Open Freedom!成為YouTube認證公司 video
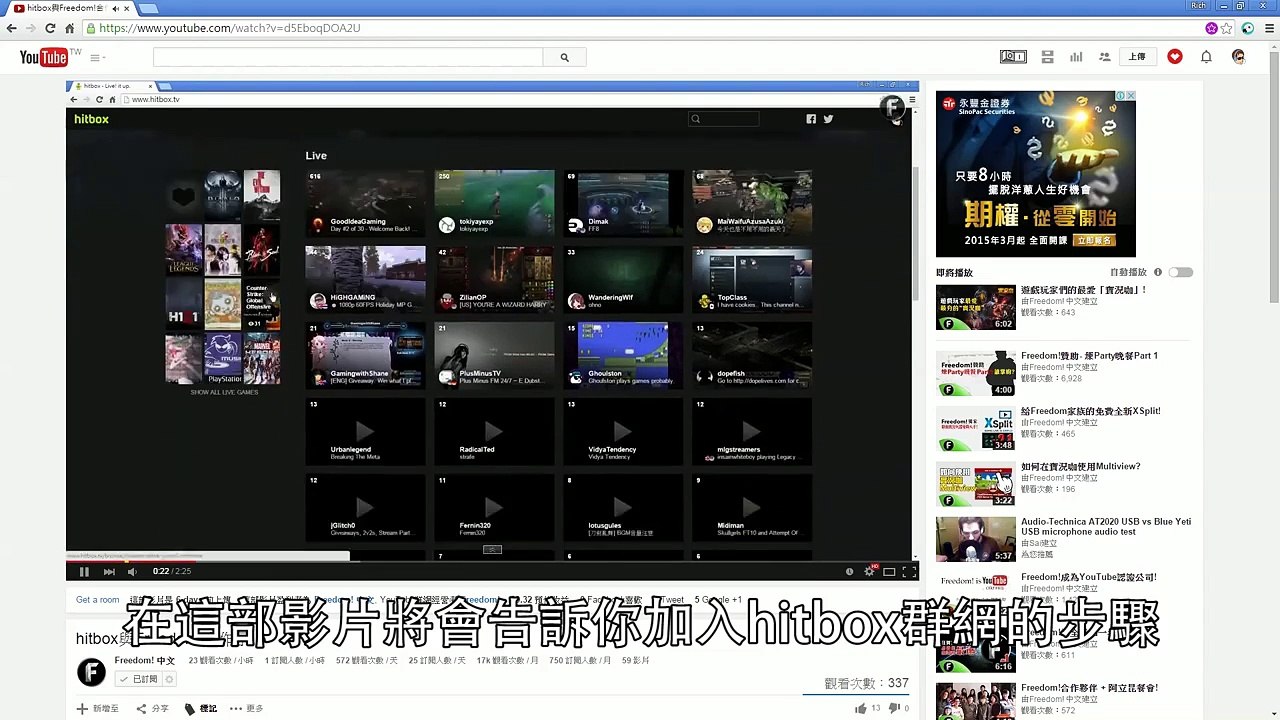 point(1089,577)
